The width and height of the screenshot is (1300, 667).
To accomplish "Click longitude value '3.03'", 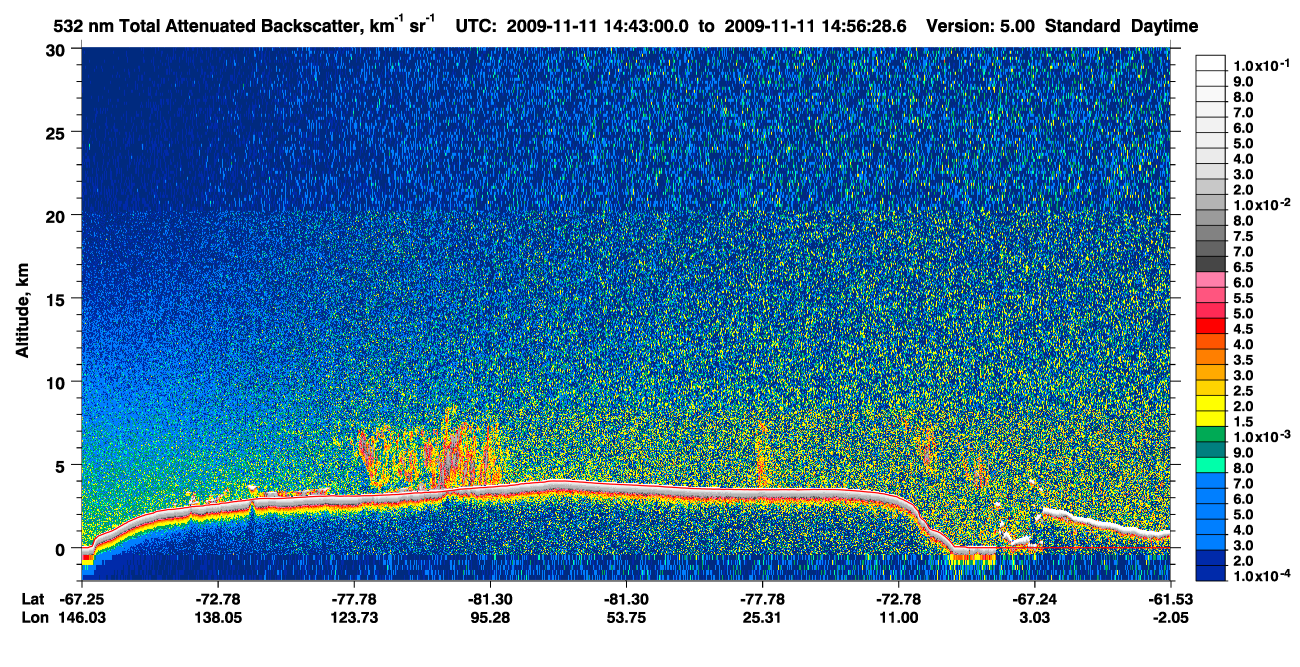I will click(1035, 617).
